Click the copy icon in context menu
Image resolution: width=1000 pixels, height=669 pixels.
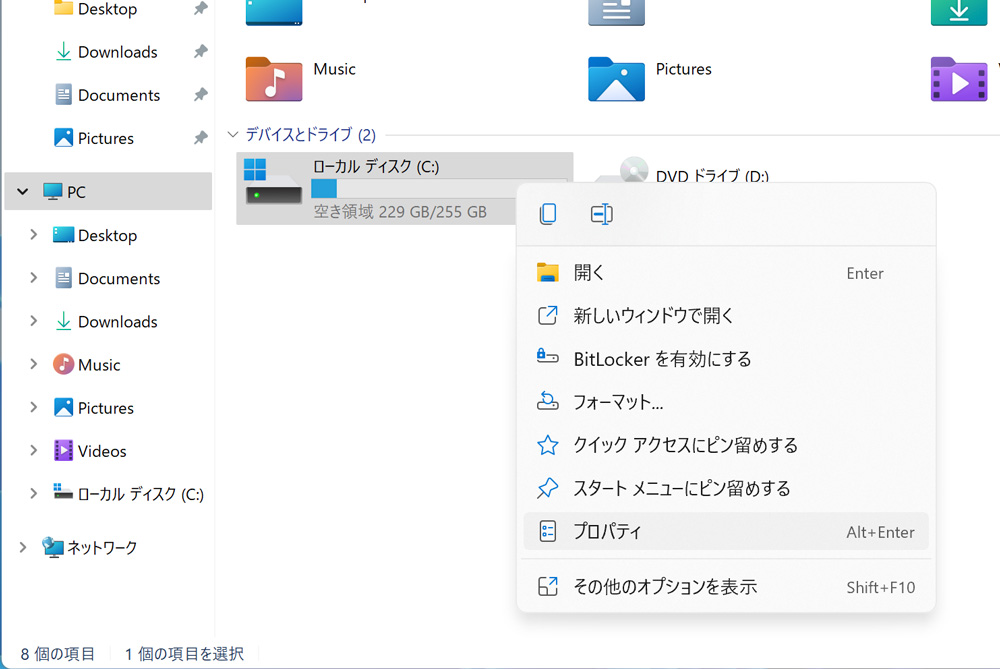coord(548,214)
